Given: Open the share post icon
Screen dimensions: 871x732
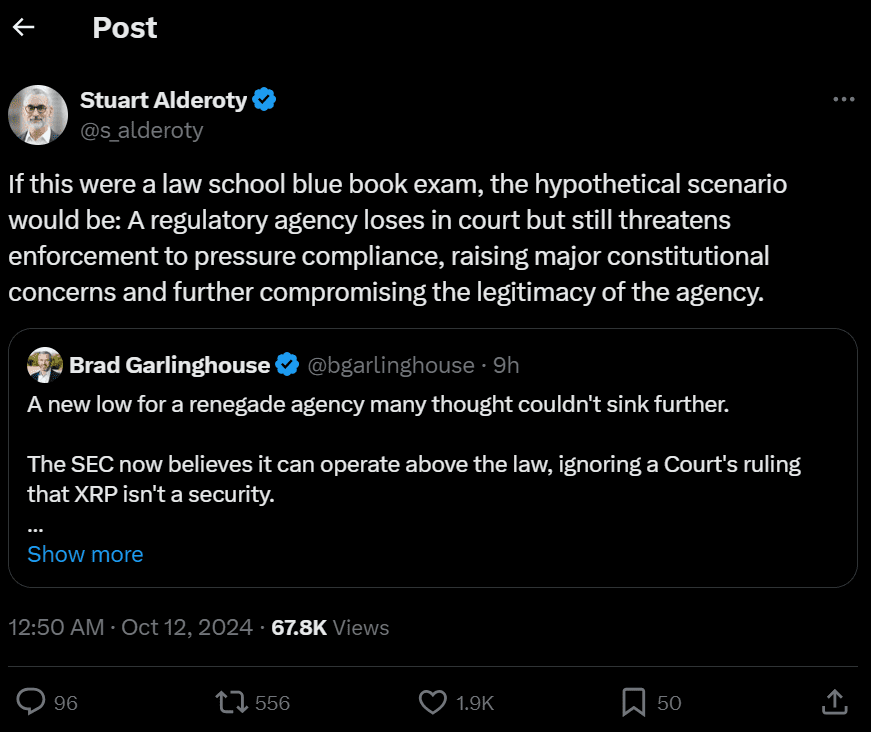Looking at the screenshot, I should tap(834, 702).
